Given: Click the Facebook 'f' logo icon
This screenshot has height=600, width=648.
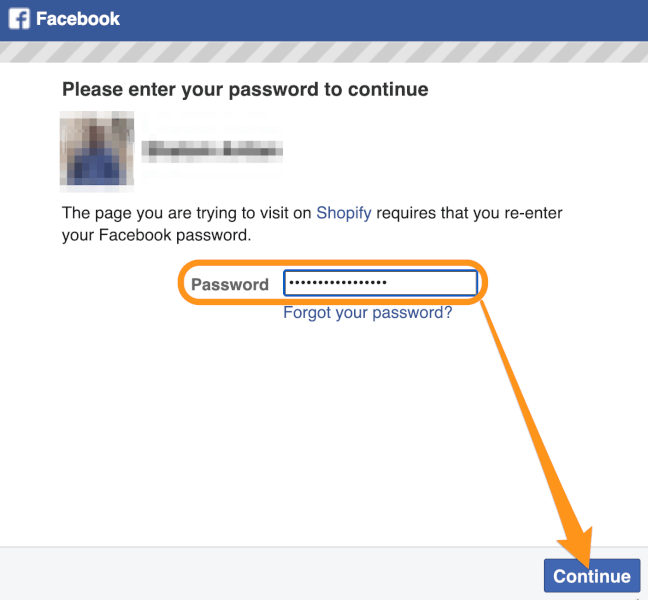Looking at the screenshot, I should (x=19, y=19).
